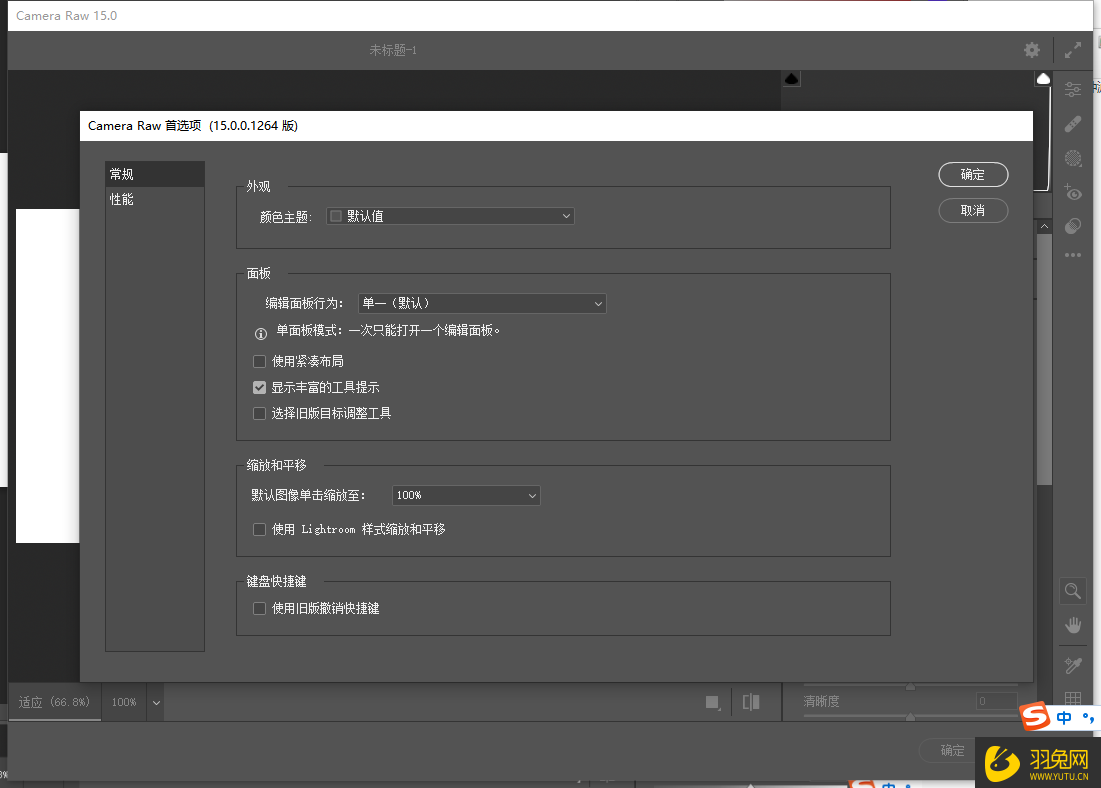The width and height of the screenshot is (1101, 788).
Task: Confirm preferences with 确定 button
Action: (x=973, y=174)
